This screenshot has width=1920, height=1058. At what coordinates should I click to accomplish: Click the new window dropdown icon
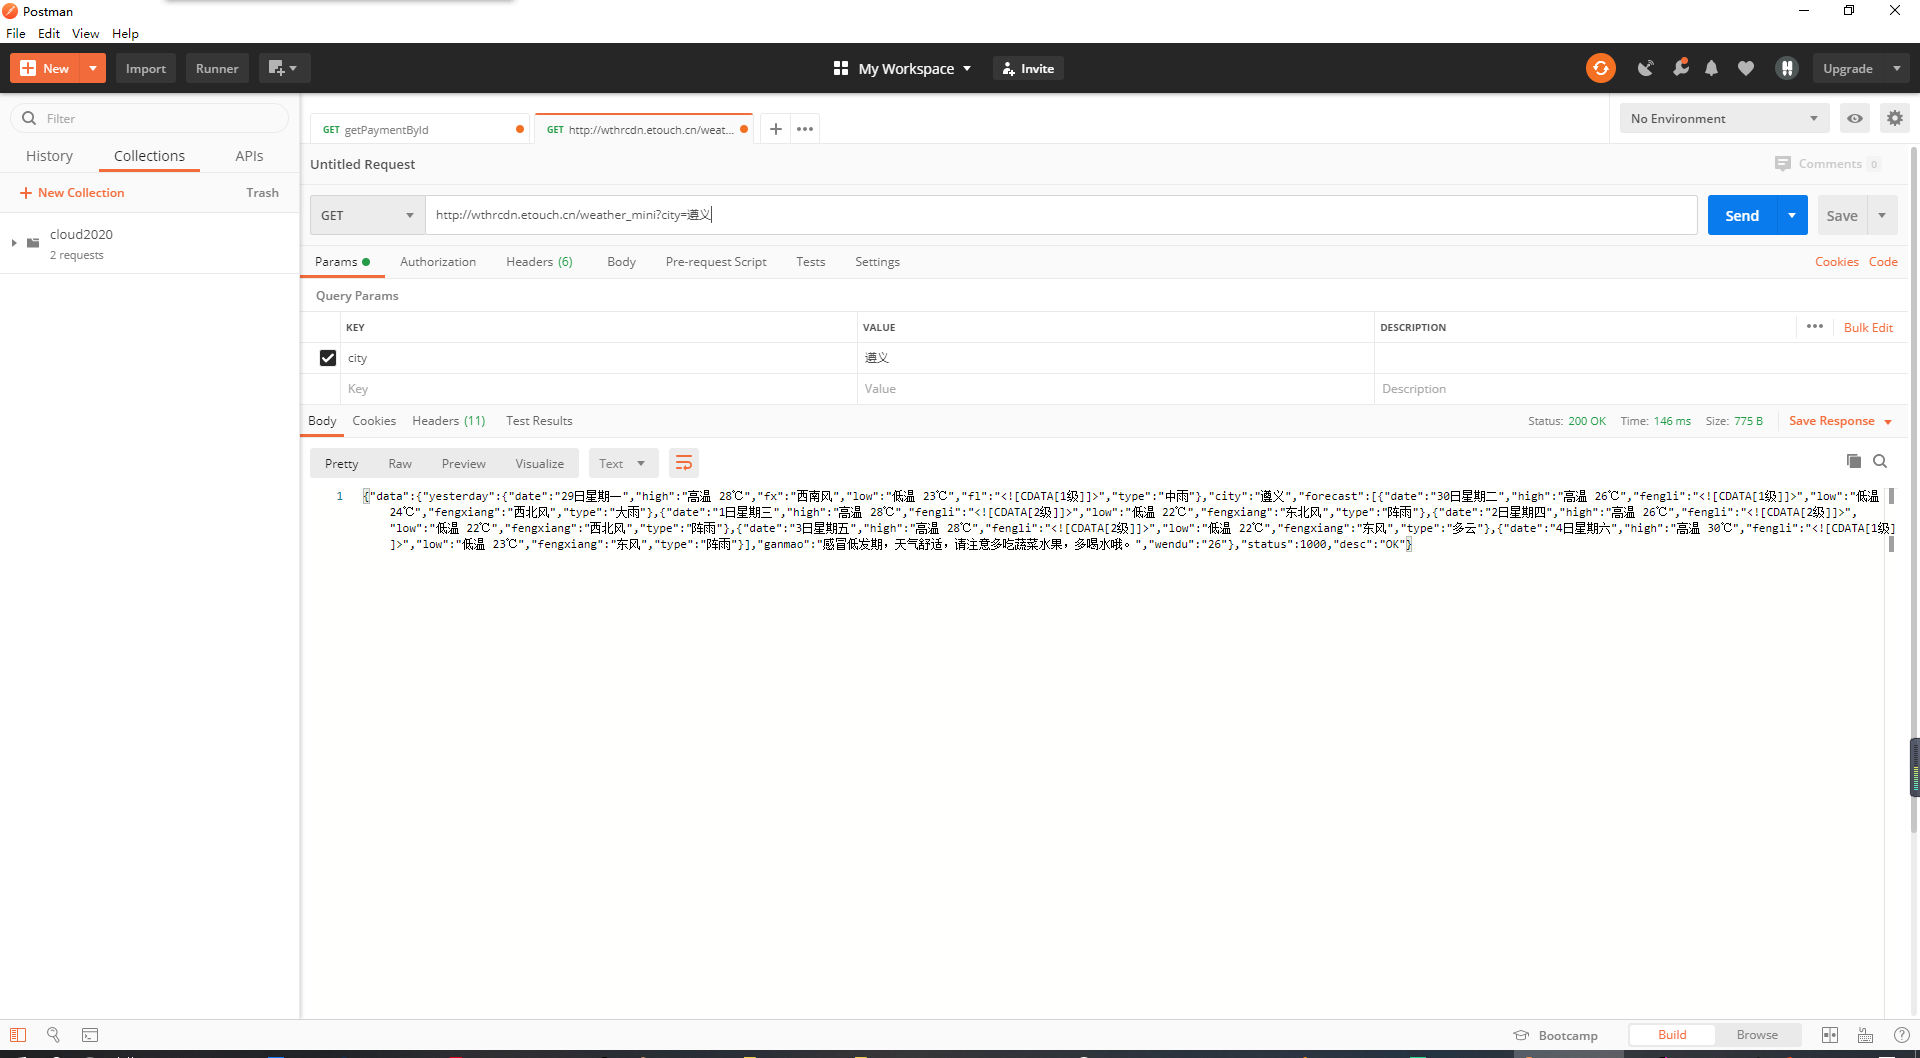[x=284, y=68]
